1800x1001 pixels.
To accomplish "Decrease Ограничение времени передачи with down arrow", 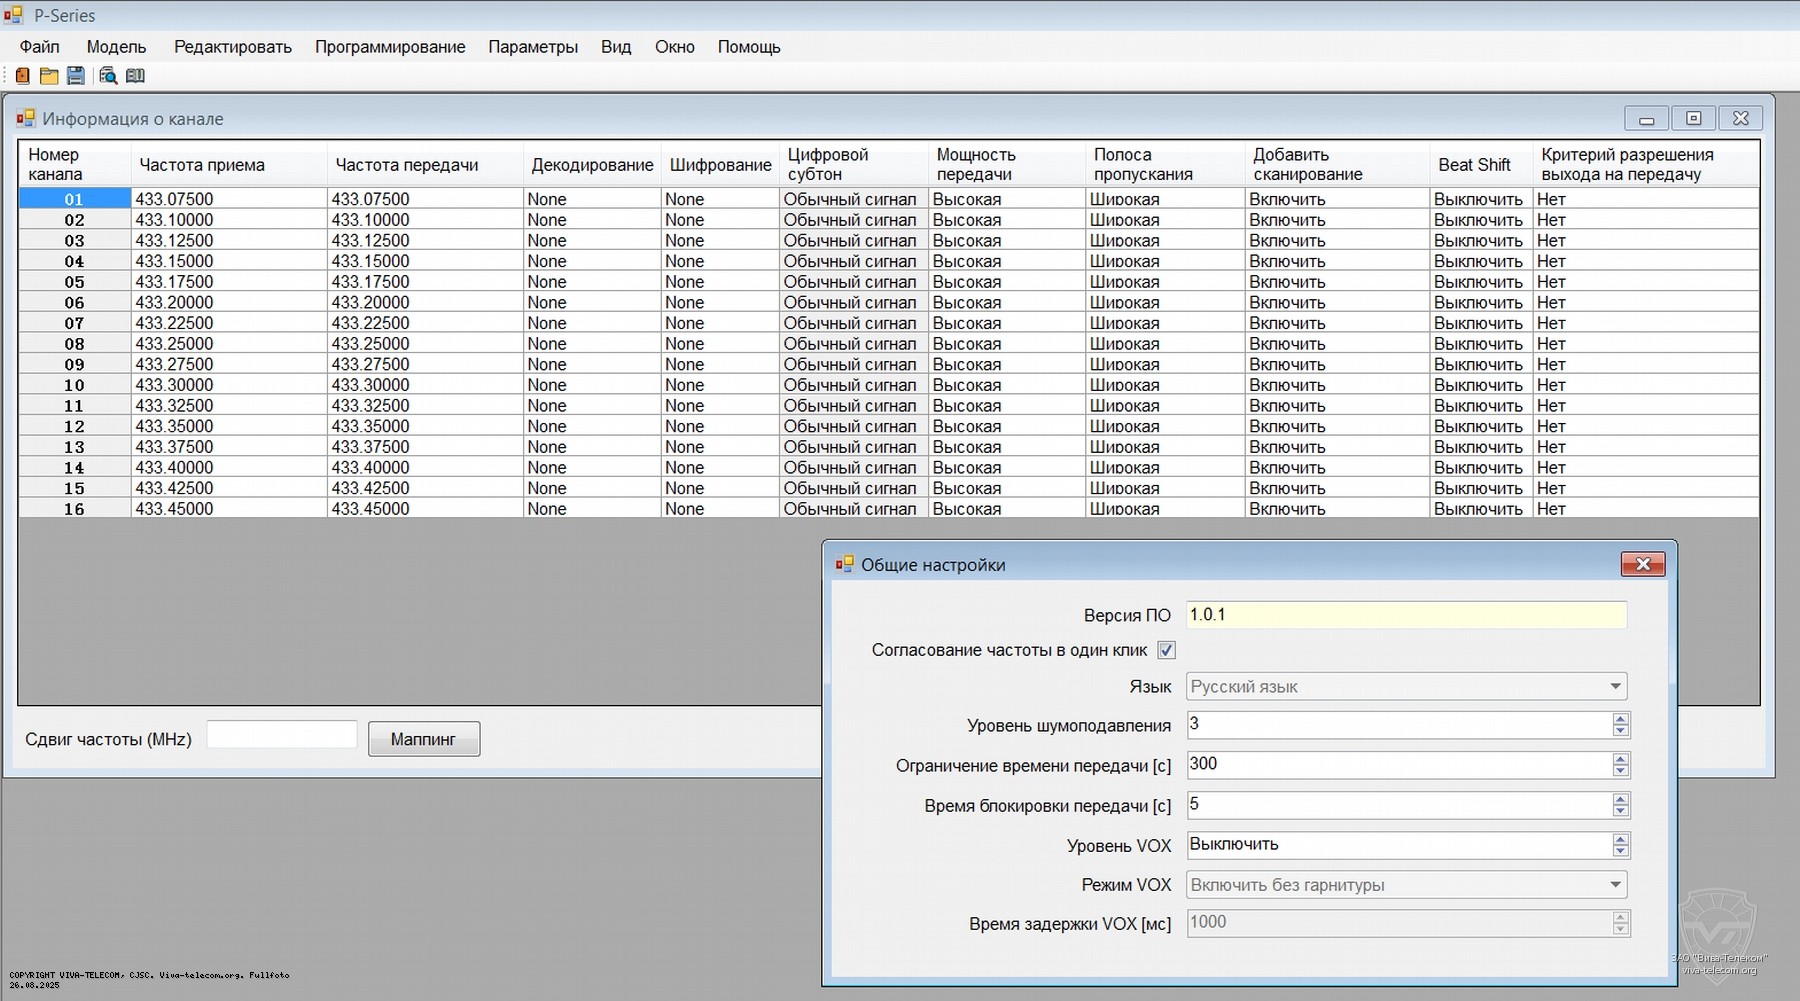I will tap(1620, 771).
